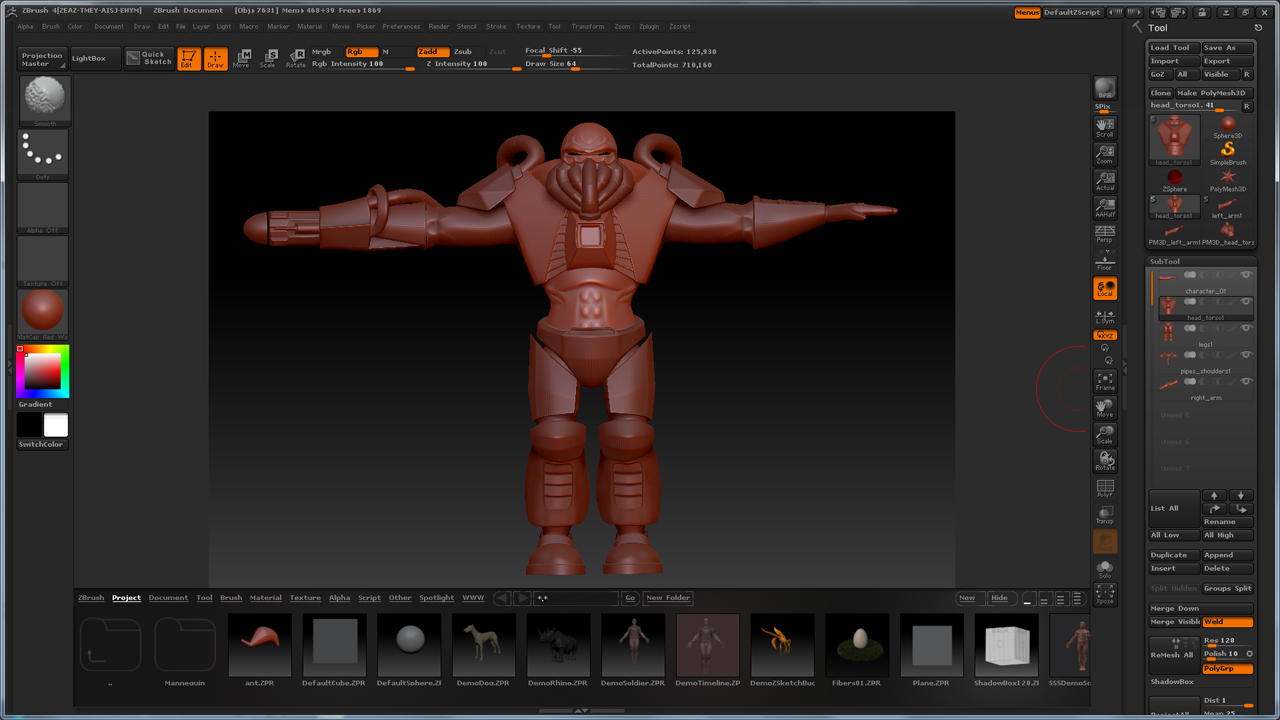The height and width of the screenshot is (720, 1280).
Task: Click the Groups Split button
Action: [1228, 588]
